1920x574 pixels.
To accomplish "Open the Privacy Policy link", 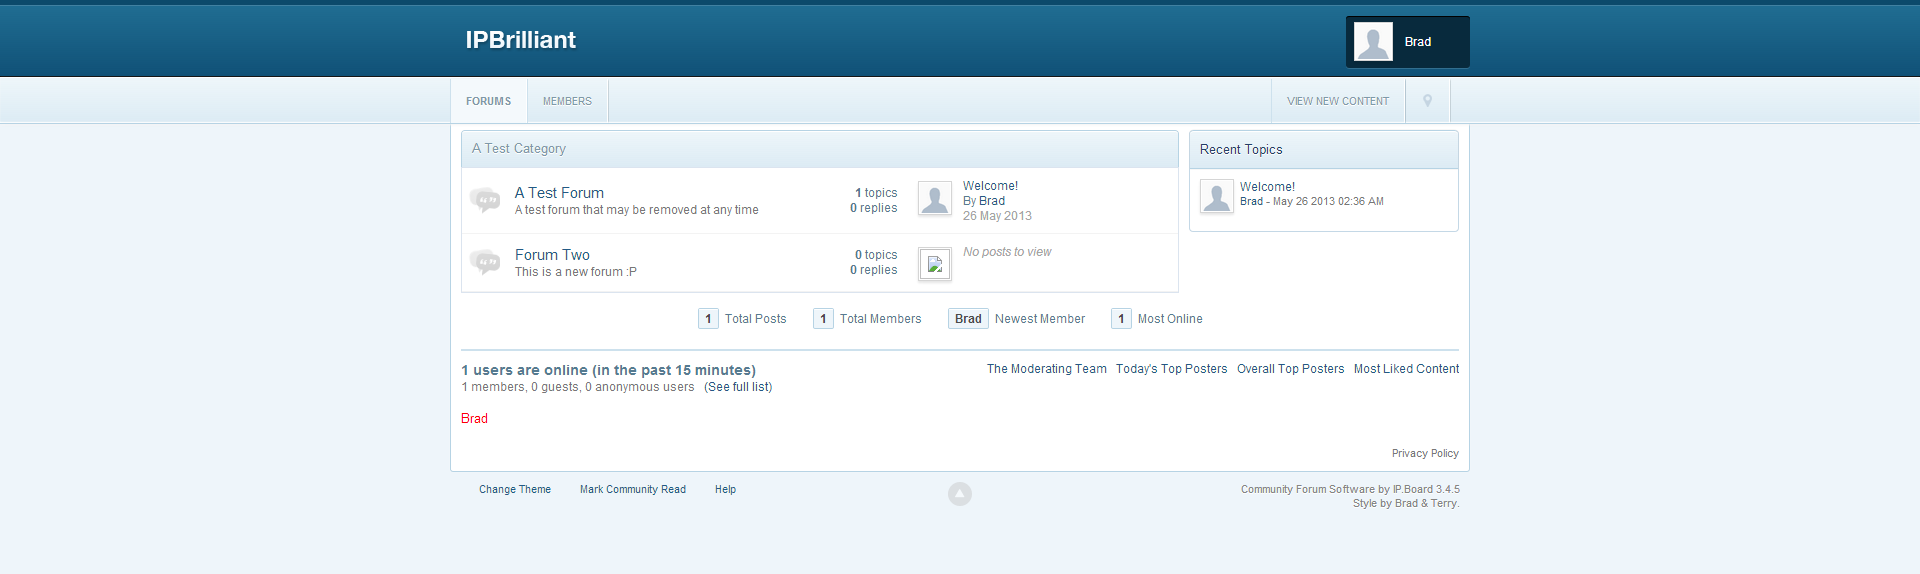I will click(1424, 454).
